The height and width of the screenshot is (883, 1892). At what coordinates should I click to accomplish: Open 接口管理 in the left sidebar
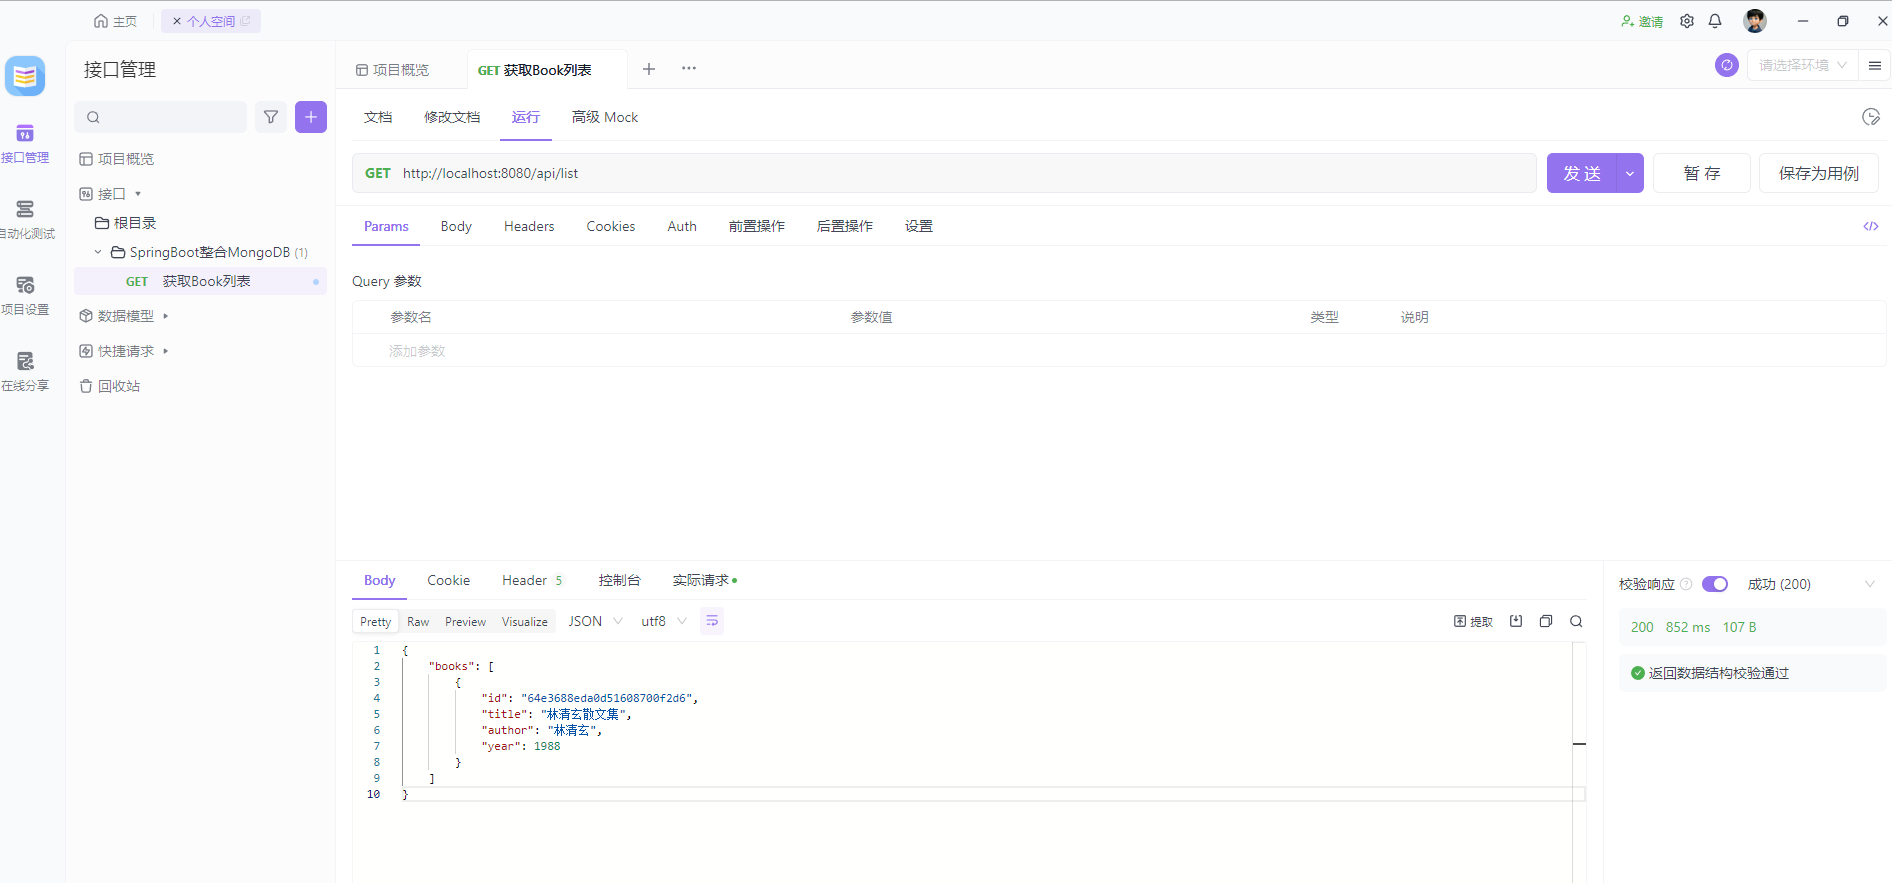25,144
